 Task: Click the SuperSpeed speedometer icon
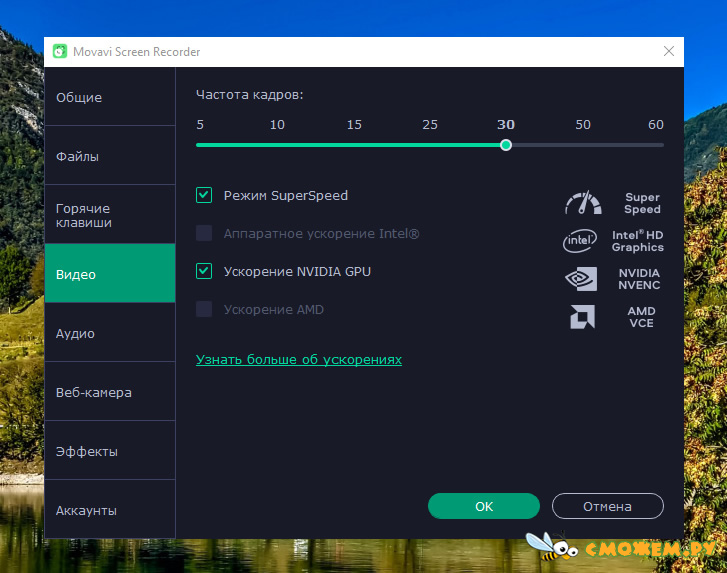point(583,203)
